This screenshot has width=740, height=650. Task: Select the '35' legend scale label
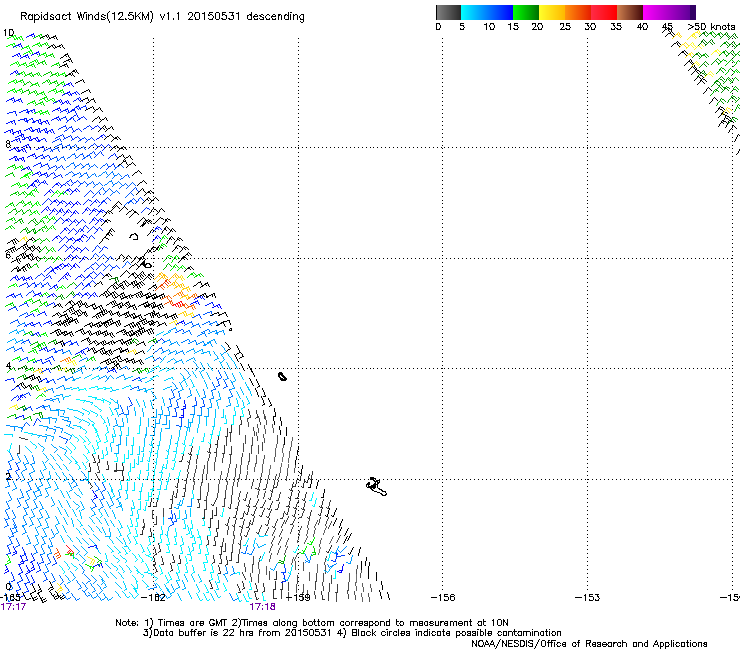point(616,27)
